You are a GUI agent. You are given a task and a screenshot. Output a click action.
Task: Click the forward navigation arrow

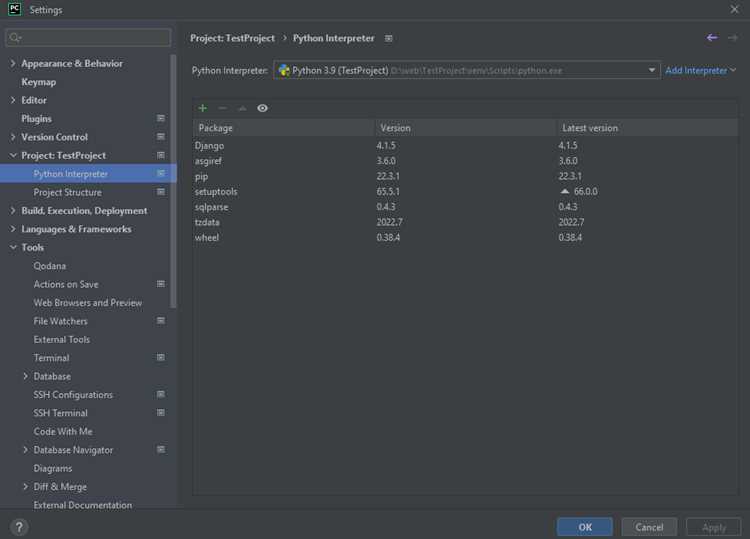pyautogui.click(x=732, y=37)
